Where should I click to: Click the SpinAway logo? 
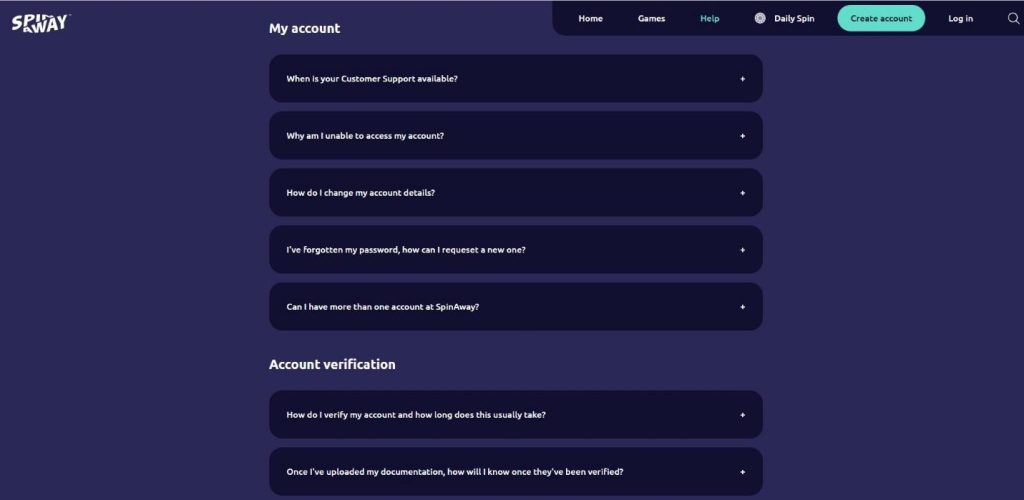point(40,23)
